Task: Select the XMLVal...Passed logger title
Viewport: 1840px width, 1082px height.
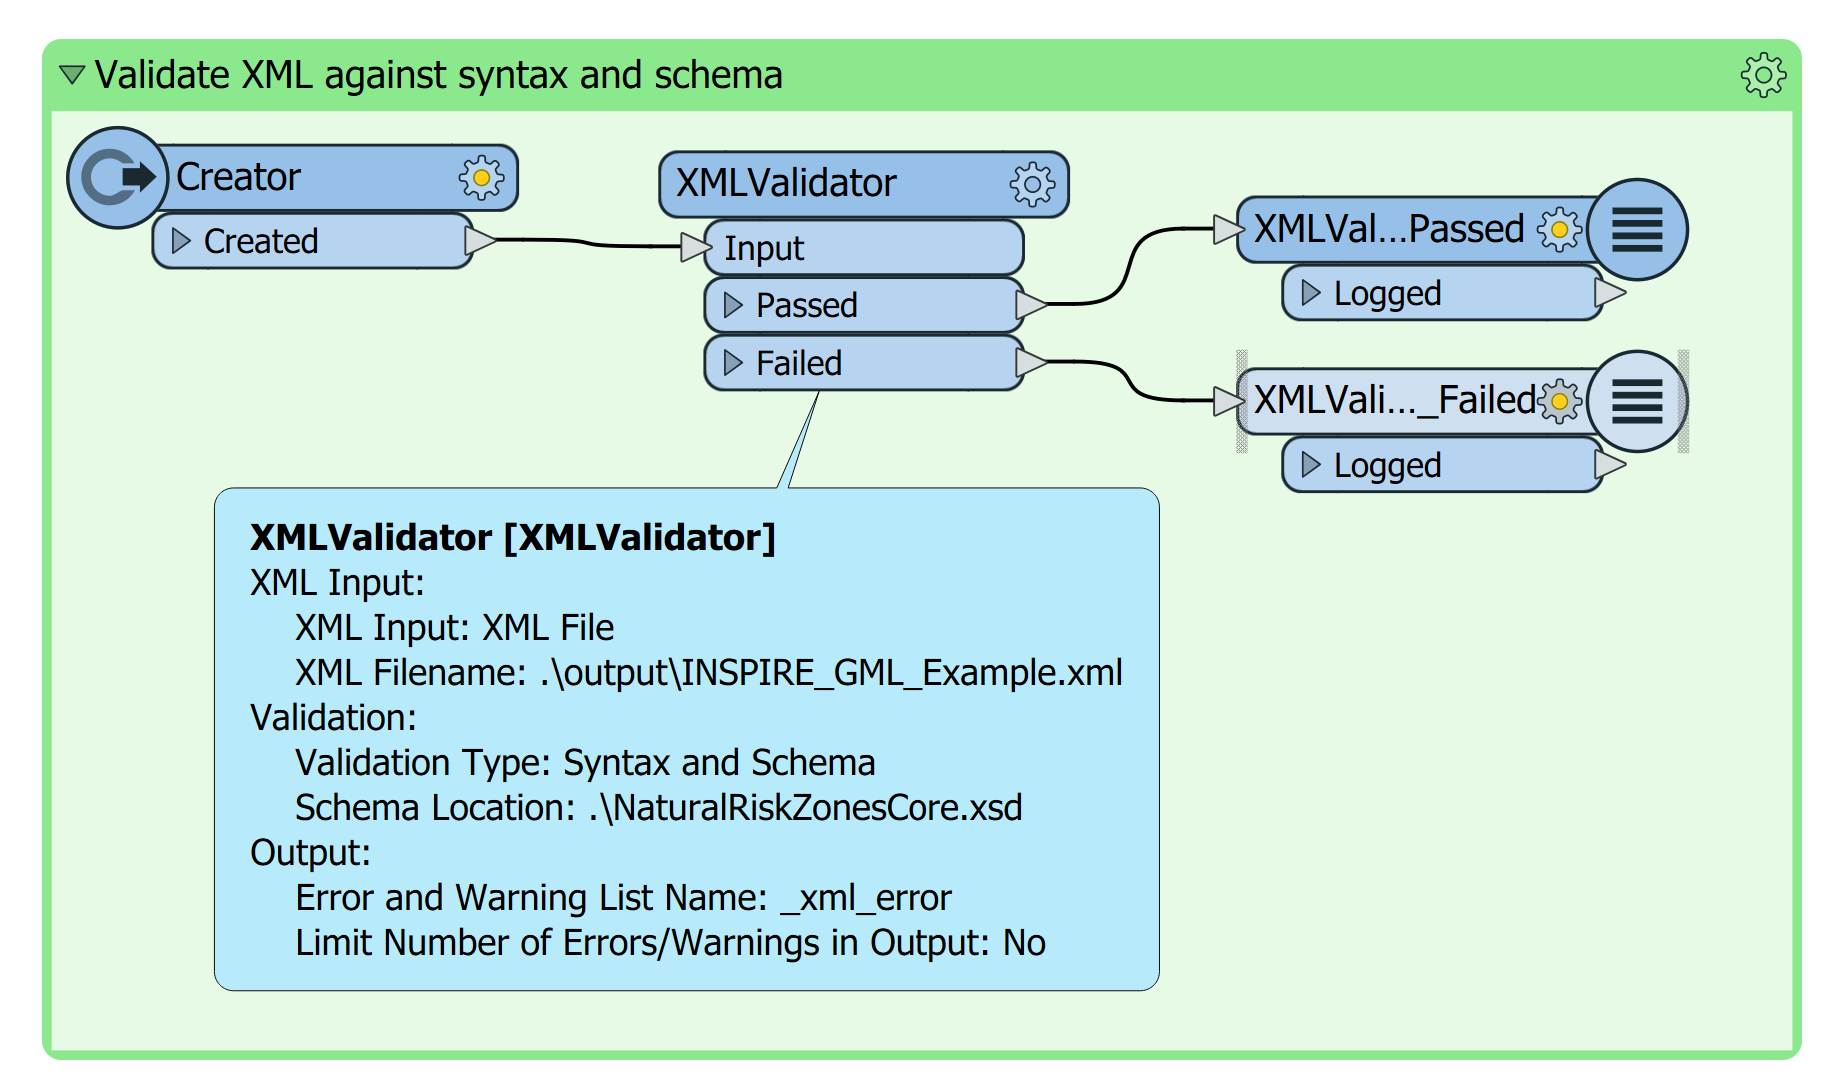Action: (1389, 229)
